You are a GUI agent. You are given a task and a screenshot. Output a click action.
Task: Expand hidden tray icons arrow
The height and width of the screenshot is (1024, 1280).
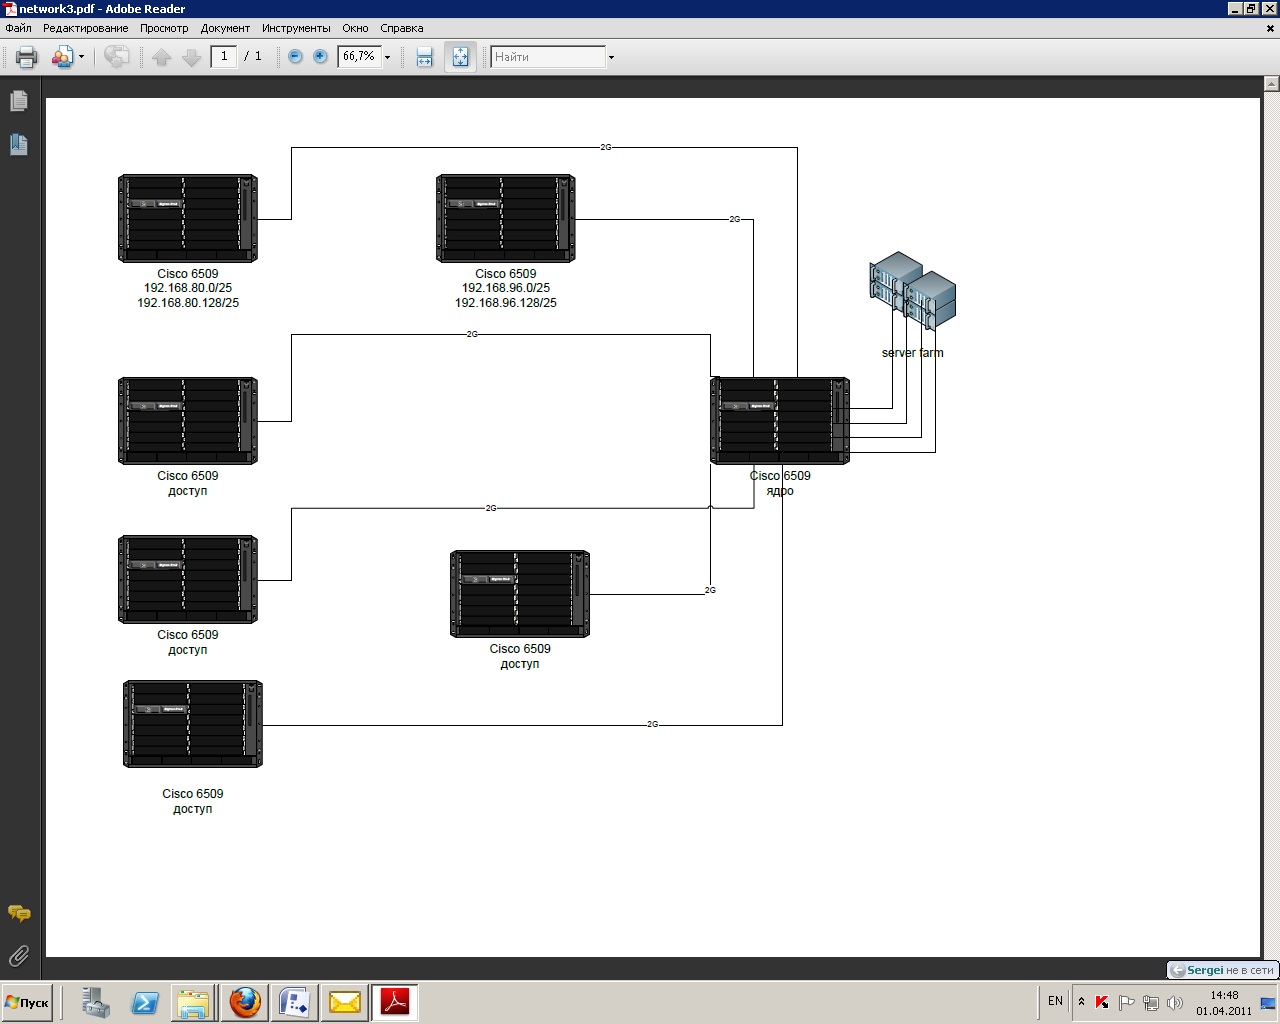1081,1002
